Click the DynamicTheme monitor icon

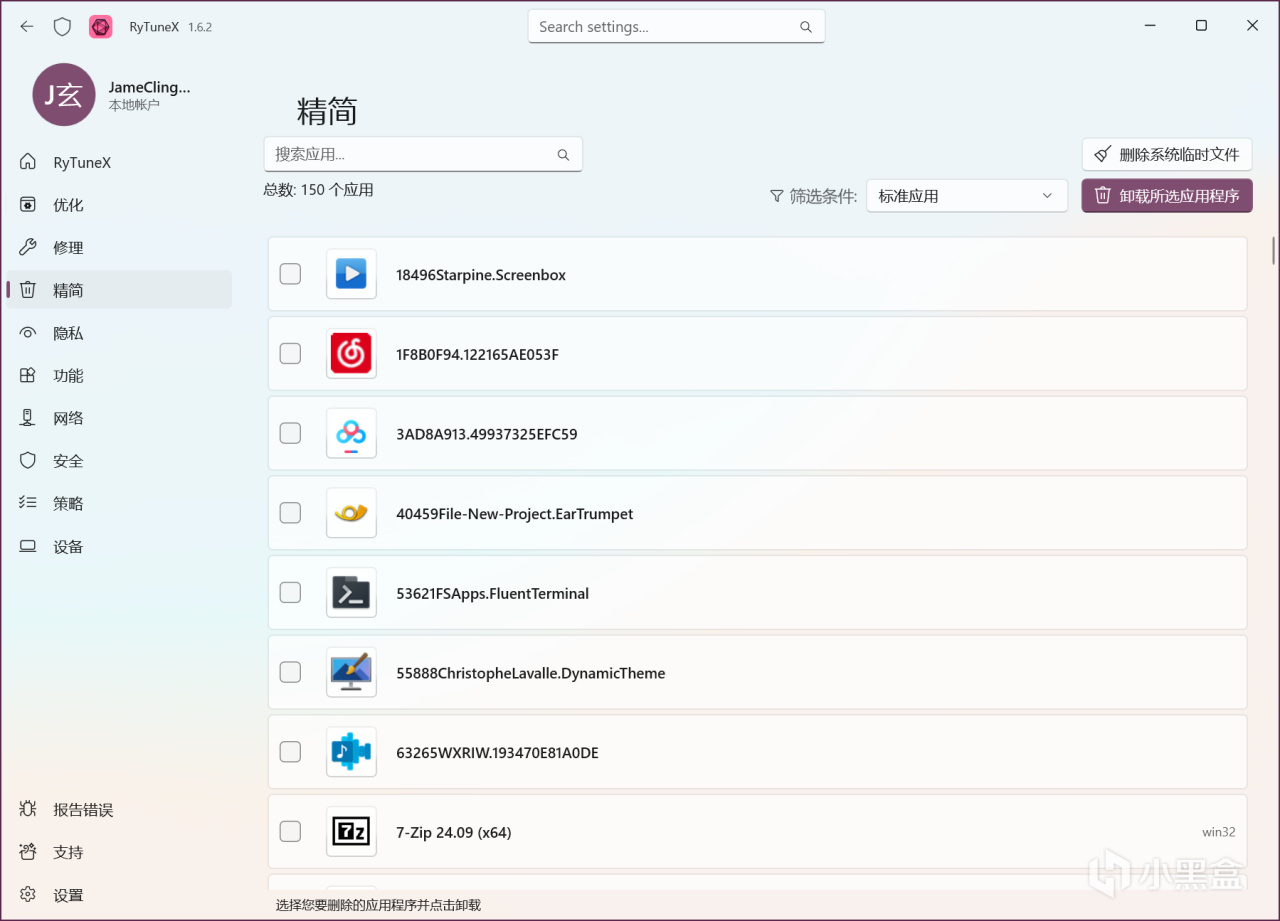tap(351, 672)
